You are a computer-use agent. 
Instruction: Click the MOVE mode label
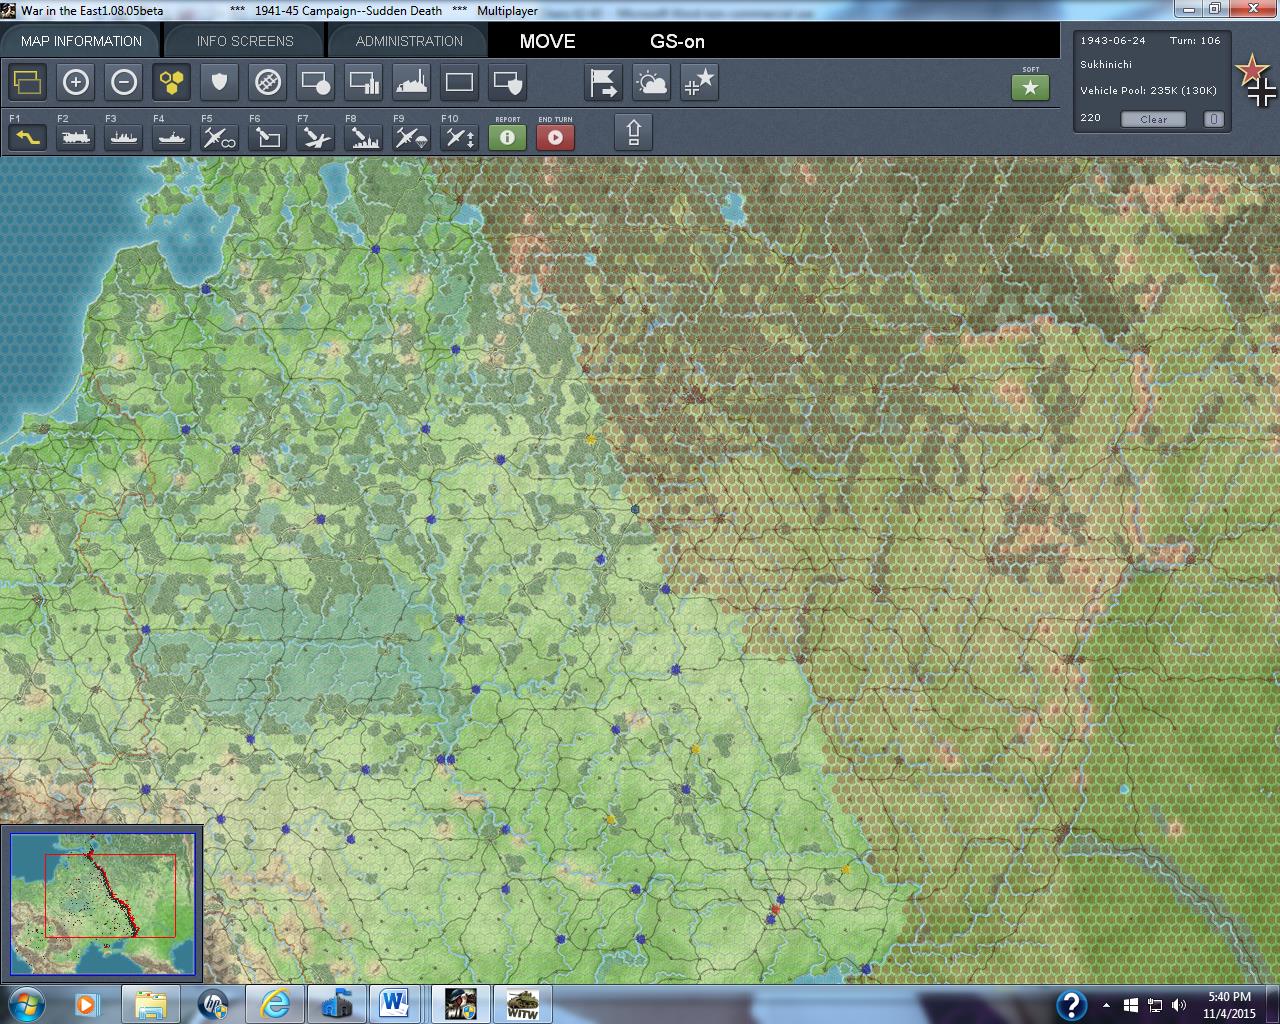click(547, 41)
